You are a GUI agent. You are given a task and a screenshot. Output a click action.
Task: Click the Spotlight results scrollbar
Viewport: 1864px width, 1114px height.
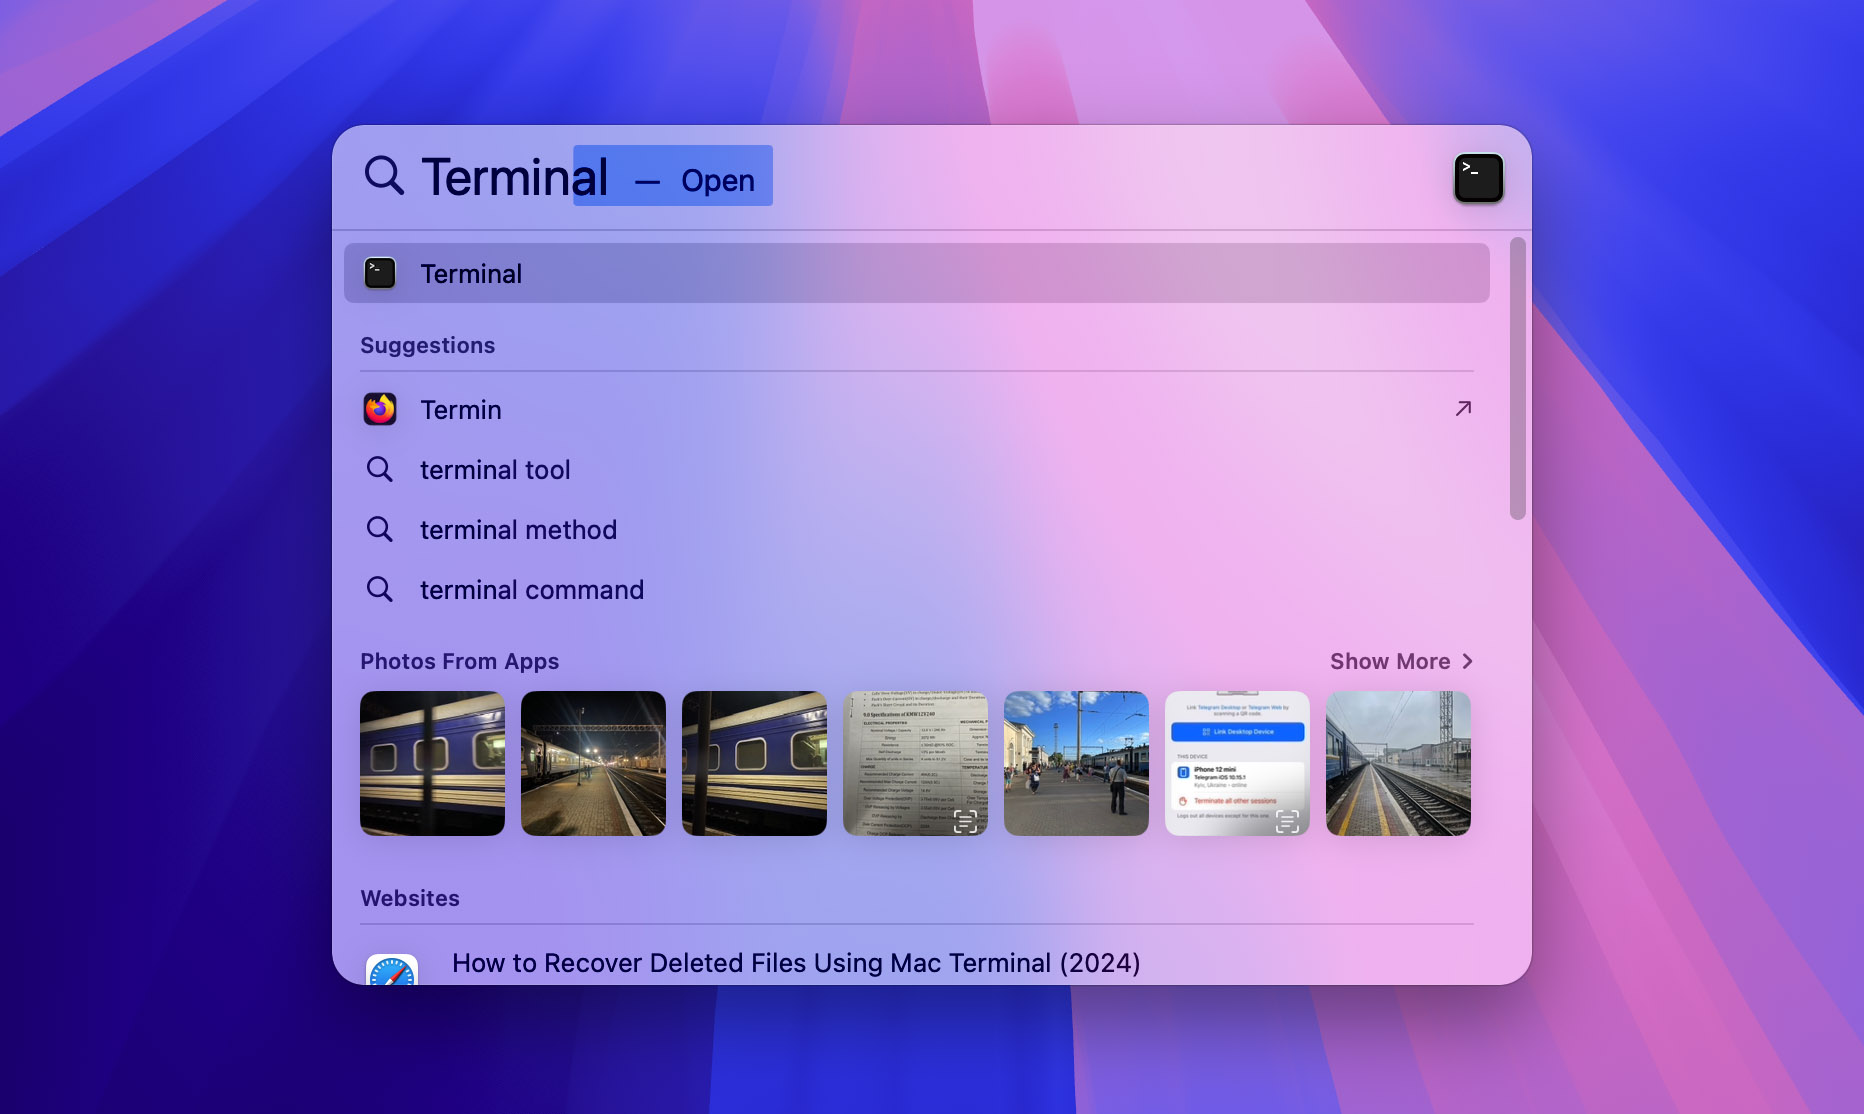(x=1518, y=378)
